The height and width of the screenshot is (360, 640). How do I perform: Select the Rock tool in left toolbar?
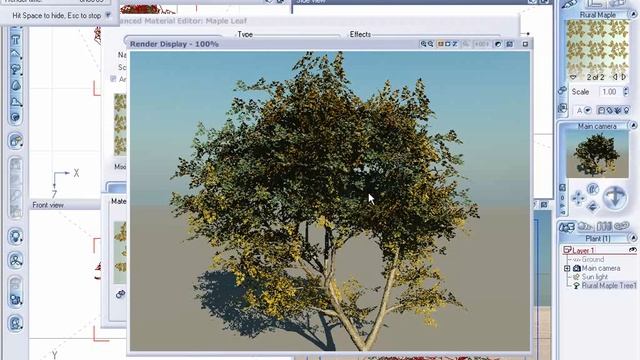point(16,85)
